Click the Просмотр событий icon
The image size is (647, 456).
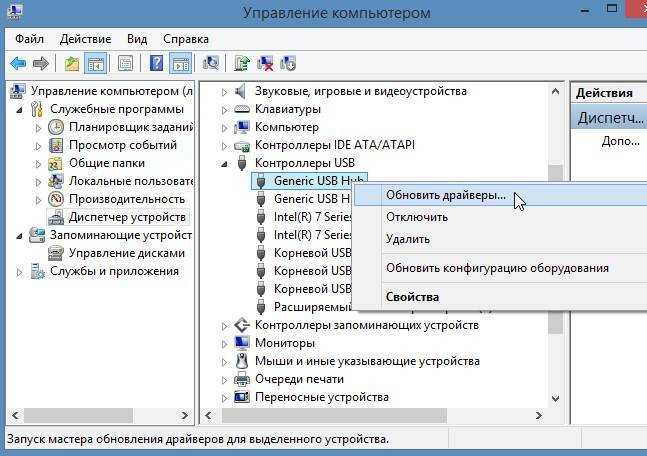56,145
